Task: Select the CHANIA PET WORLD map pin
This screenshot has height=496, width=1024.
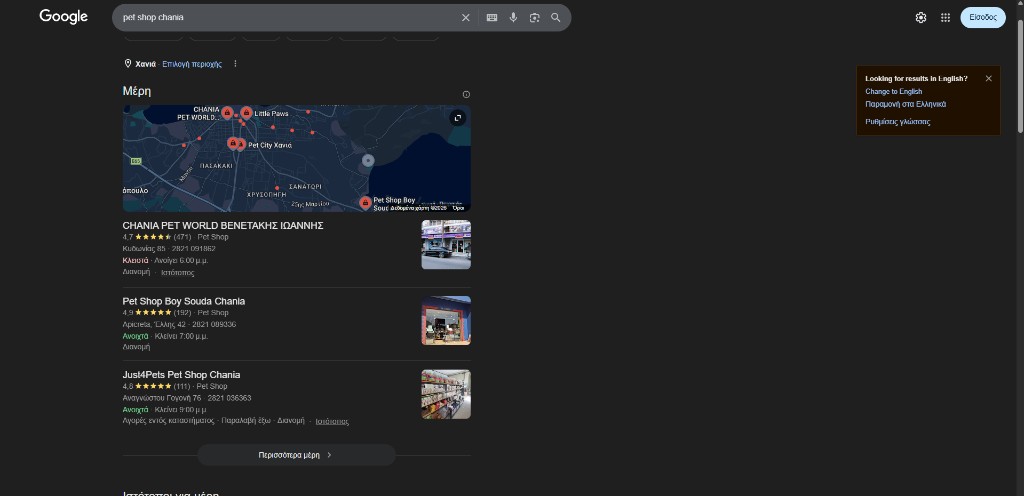Action: tap(227, 112)
